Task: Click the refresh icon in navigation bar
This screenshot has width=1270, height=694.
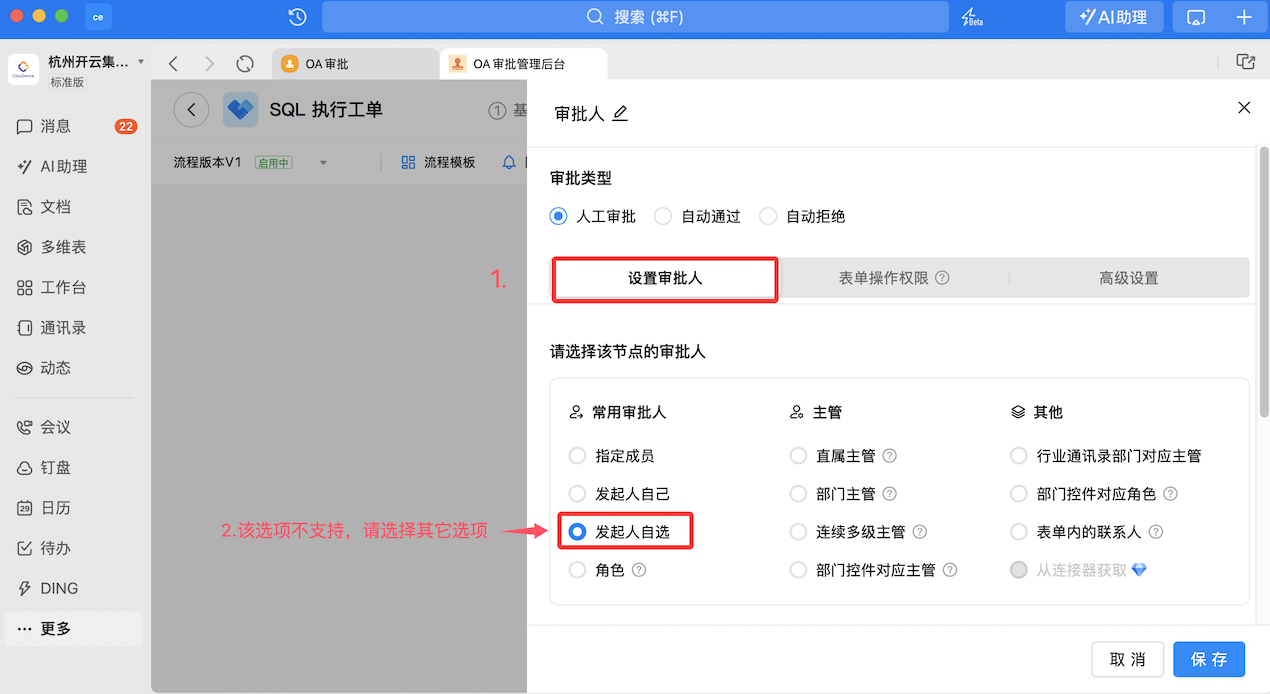Action: click(245, 64)
